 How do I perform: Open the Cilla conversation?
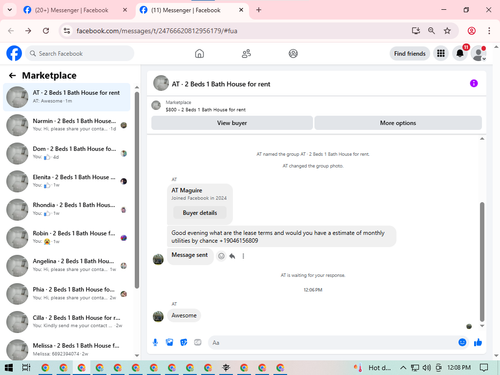(x=67, y=322)
